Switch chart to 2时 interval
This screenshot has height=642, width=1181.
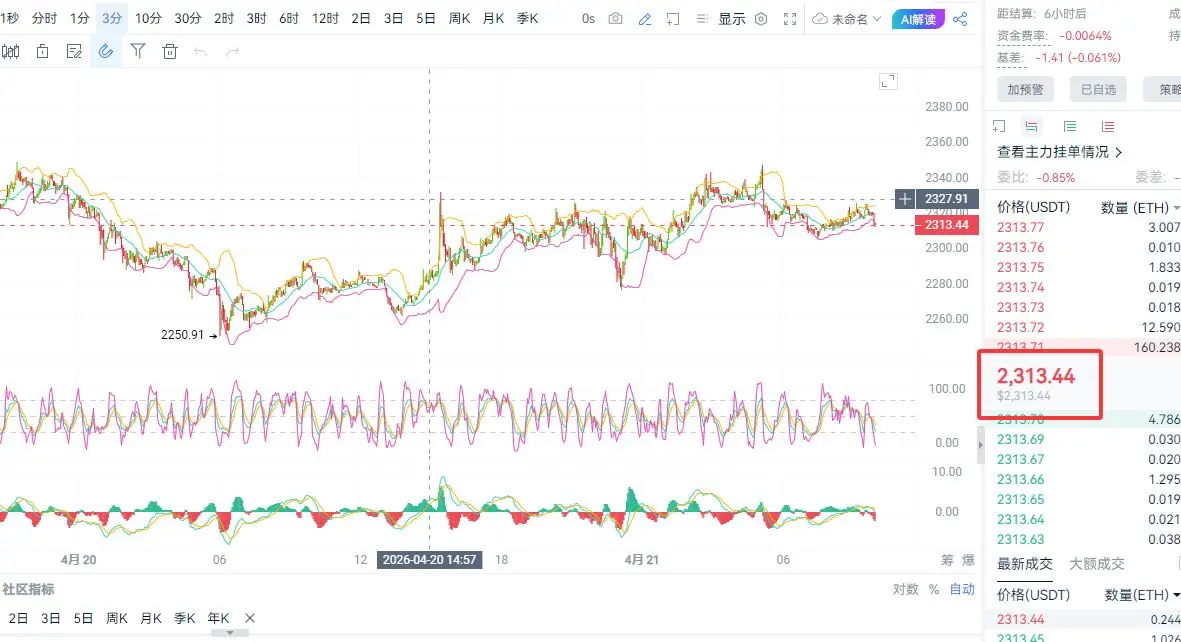tap(224, 18)
